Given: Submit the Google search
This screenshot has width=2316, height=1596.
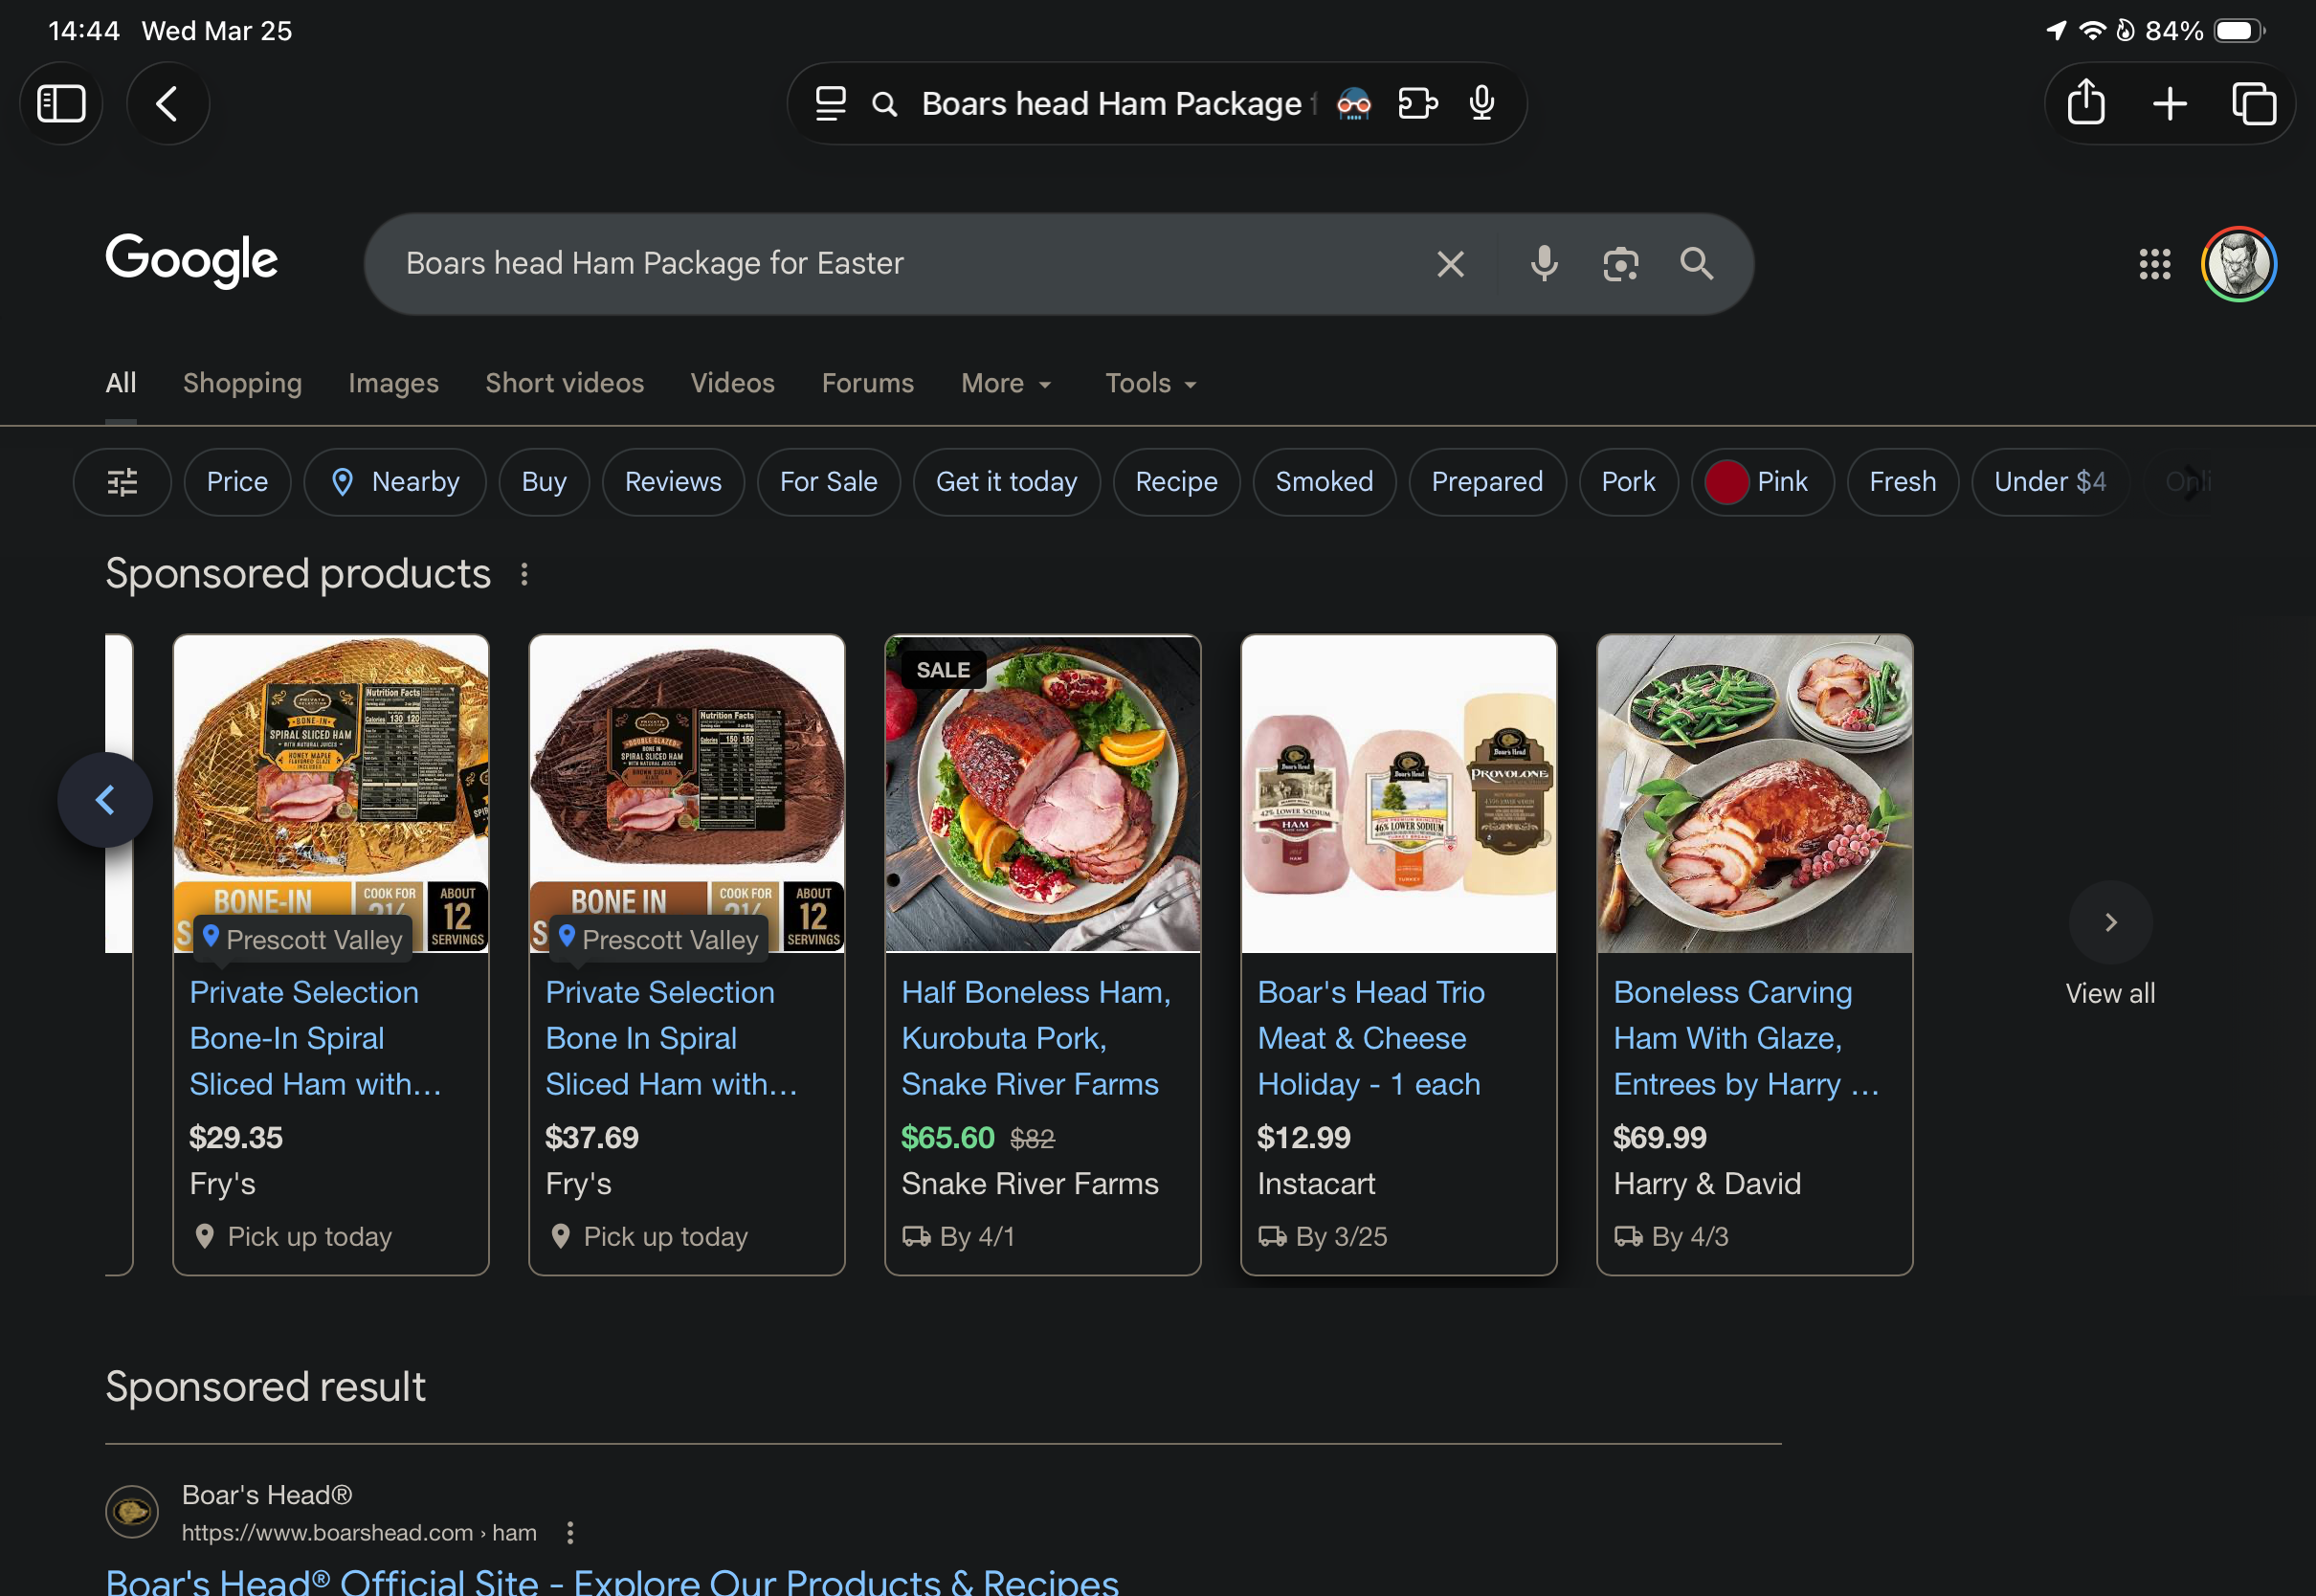Looking at the screenshot, I should 1696,264.
